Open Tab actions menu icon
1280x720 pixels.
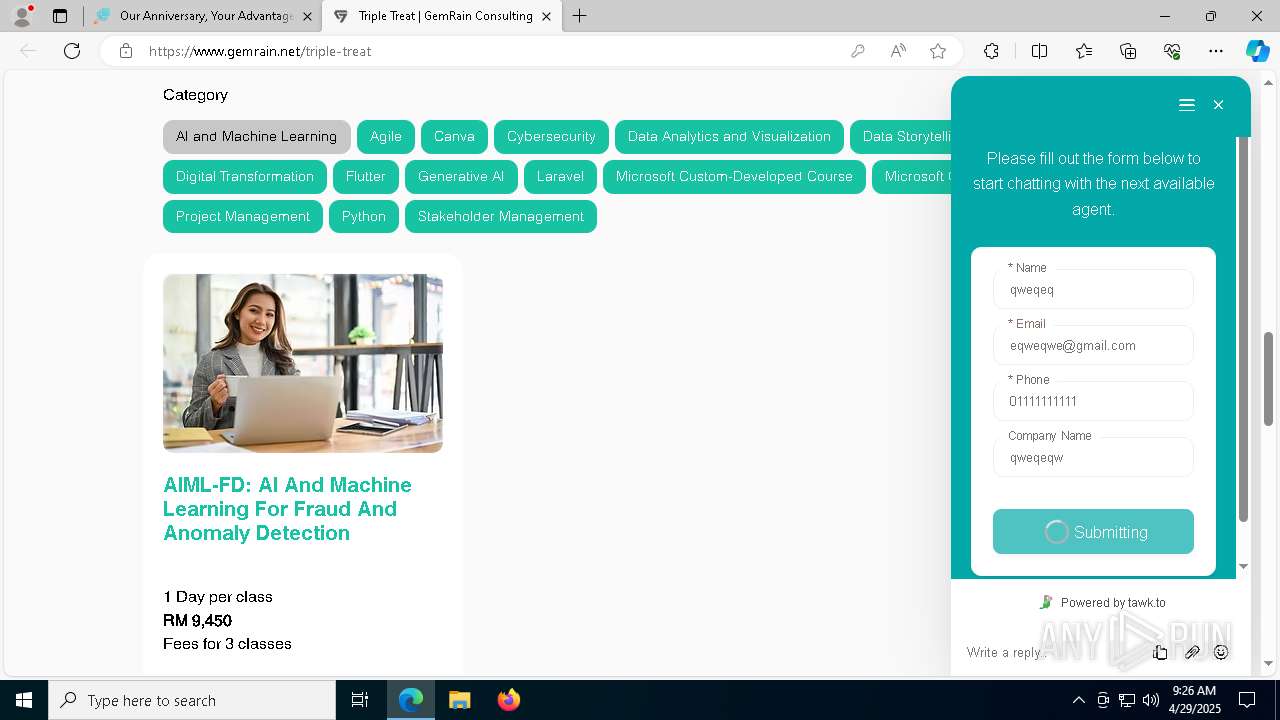point(60,16)
